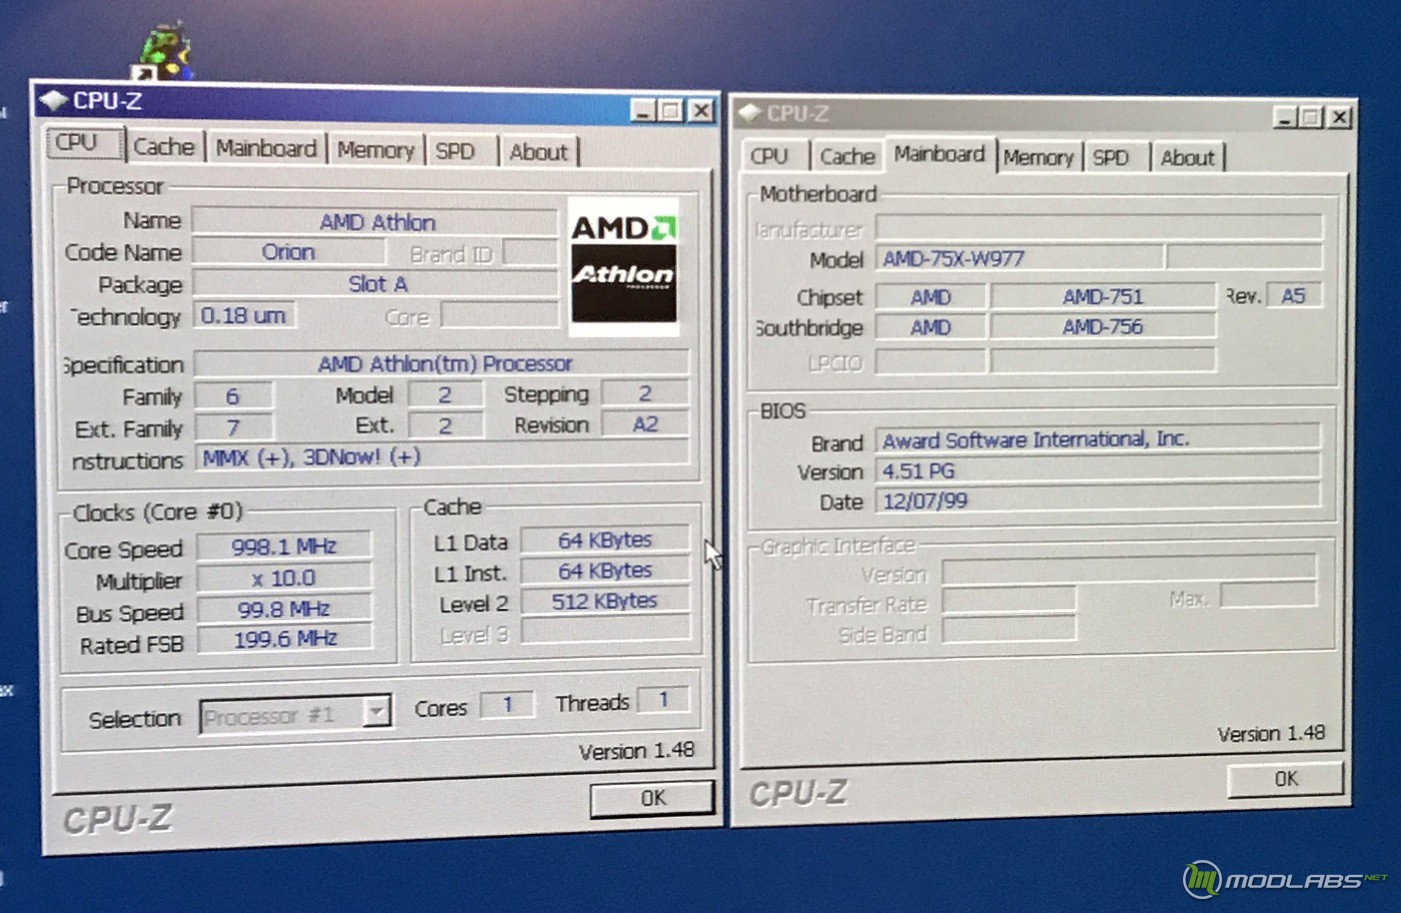
Task: Open the Memory tab in the left window
Action: pos(375,150)
